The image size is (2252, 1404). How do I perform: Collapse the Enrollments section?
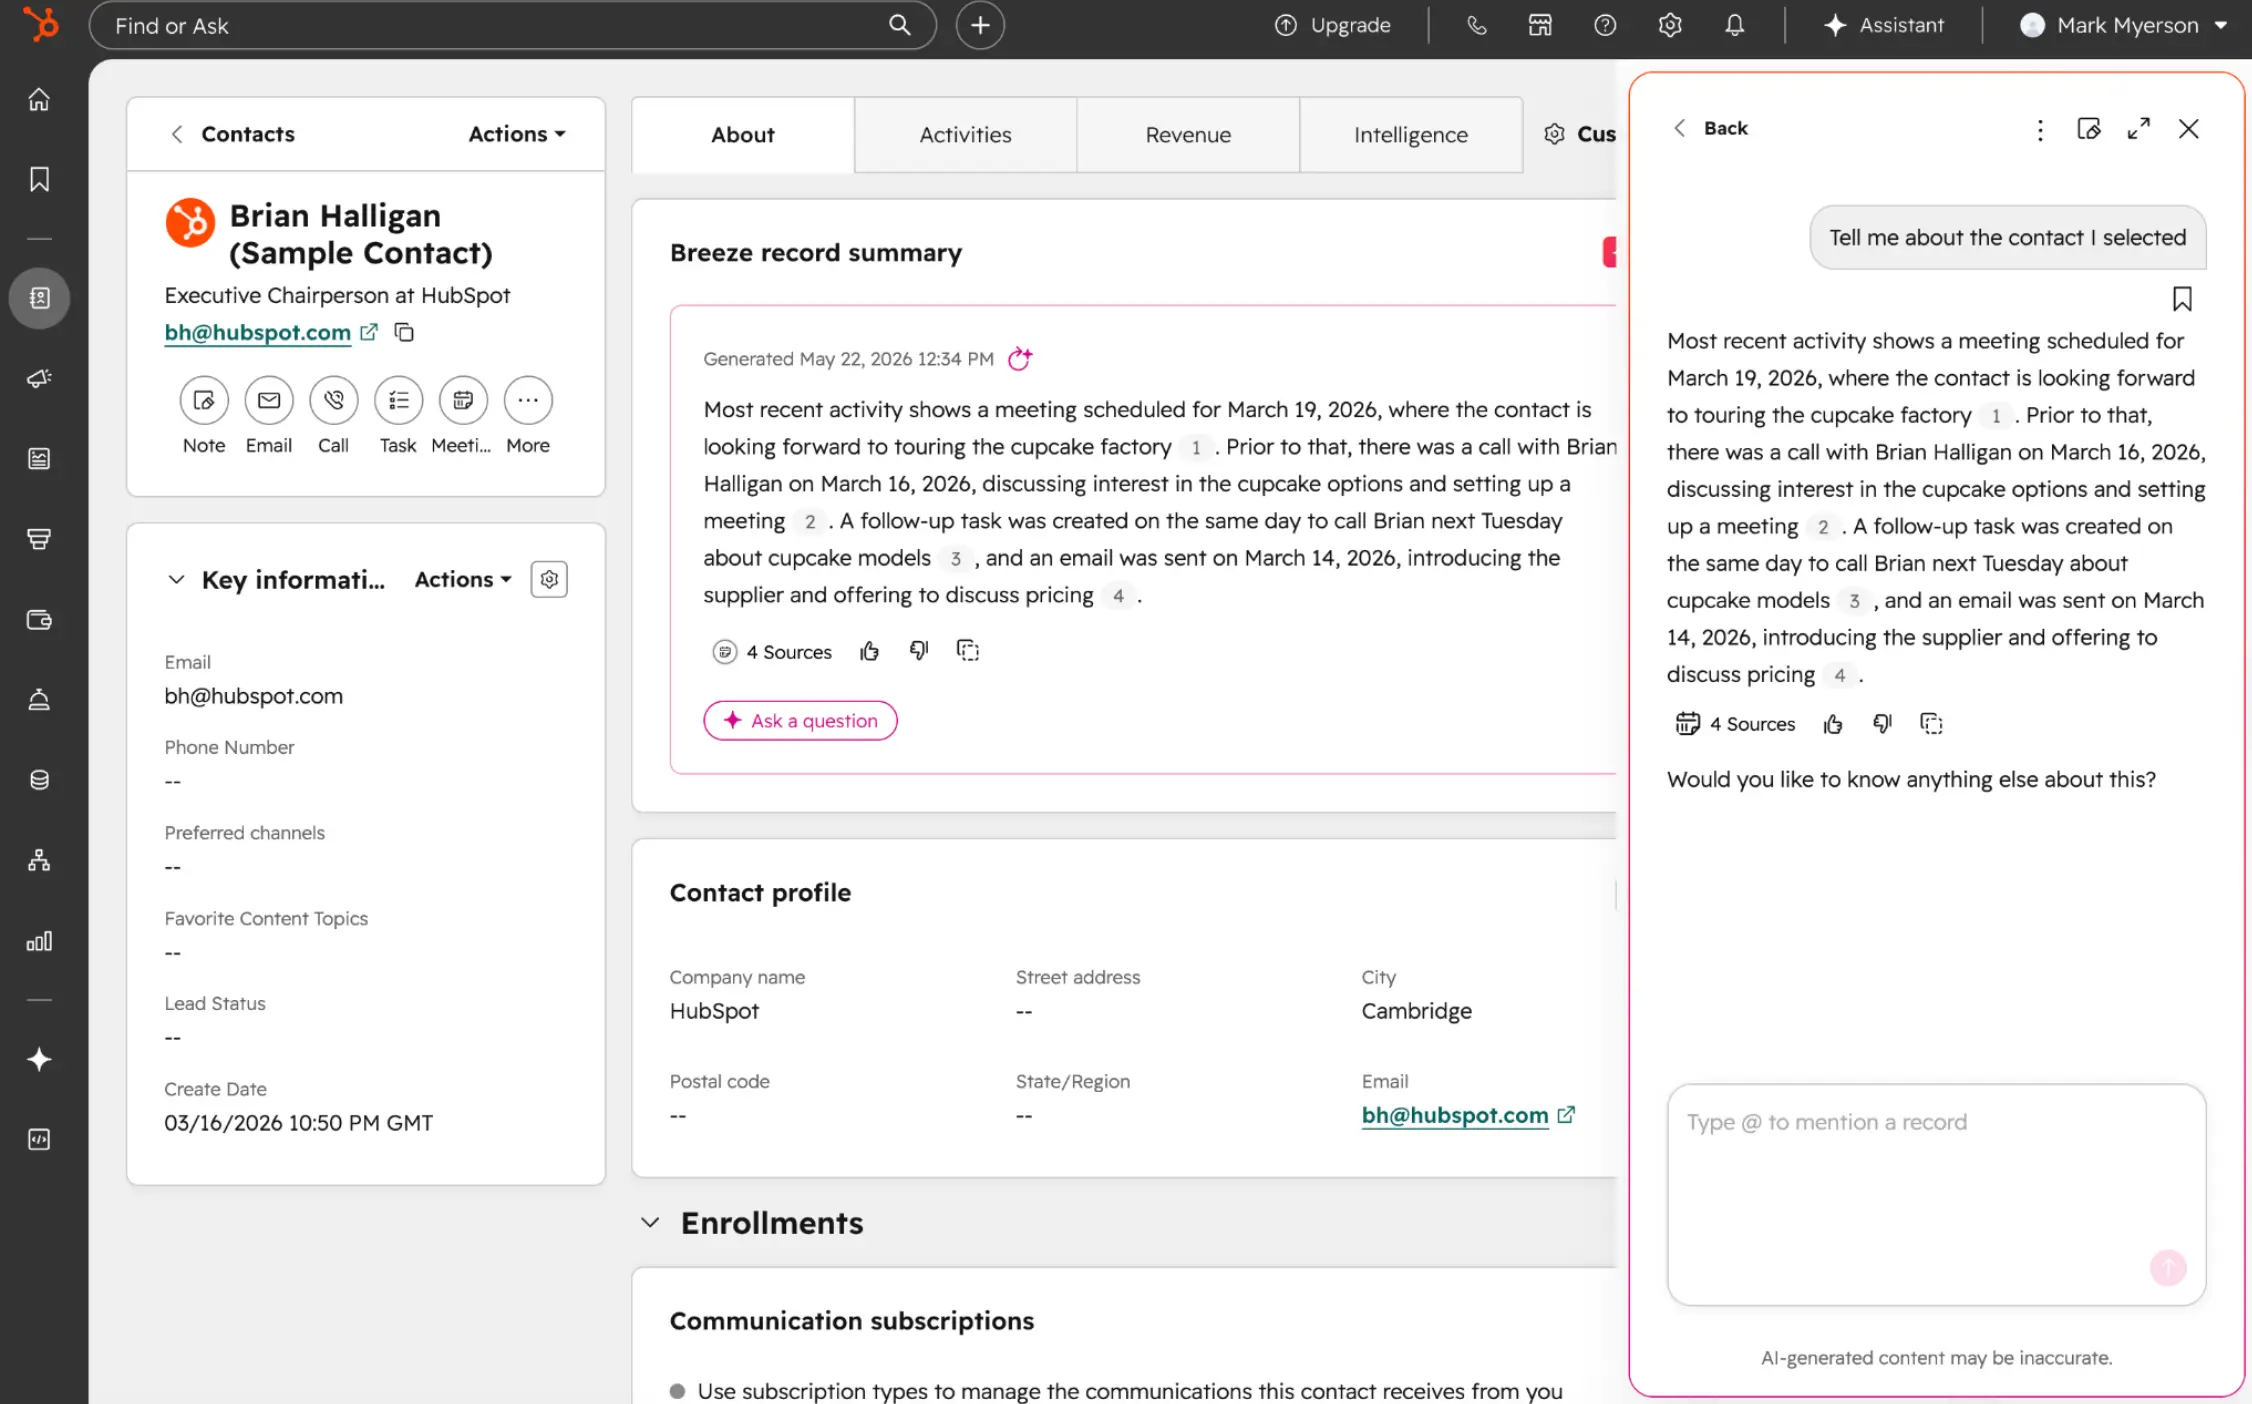click(650, 1223)
